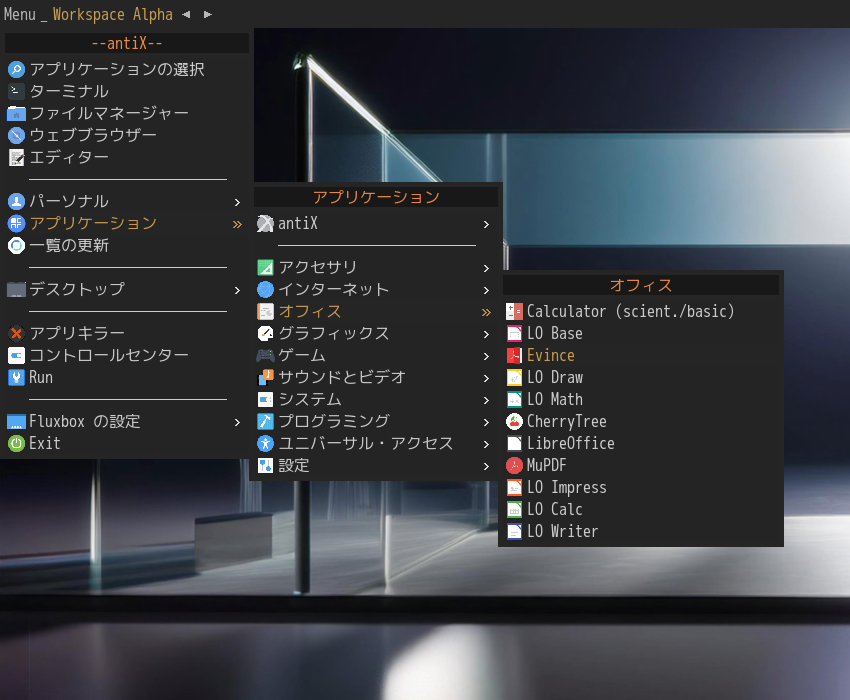Switch to the next workspace arrow
Screen dimensions: 850x700
208,15
